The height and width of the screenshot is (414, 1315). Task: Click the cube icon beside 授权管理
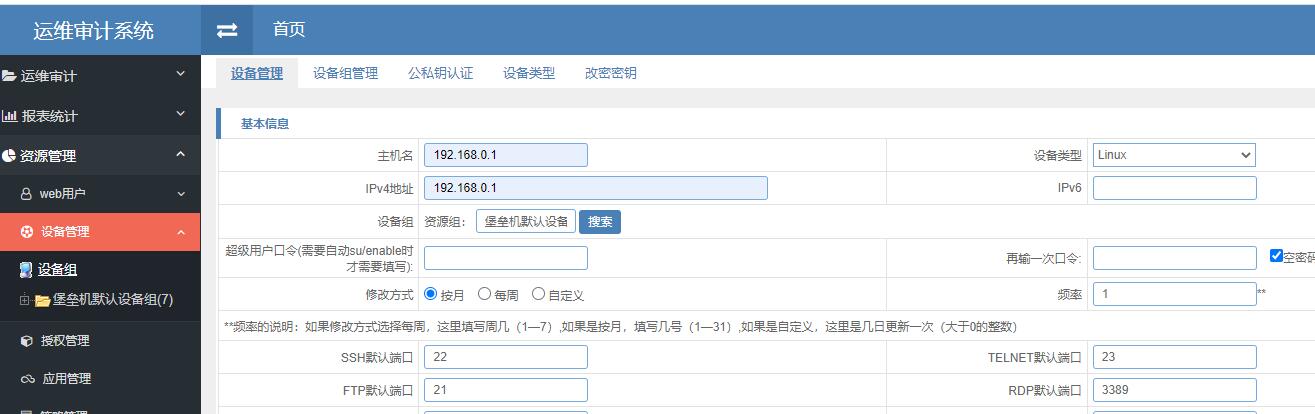[x=26, y=341]
